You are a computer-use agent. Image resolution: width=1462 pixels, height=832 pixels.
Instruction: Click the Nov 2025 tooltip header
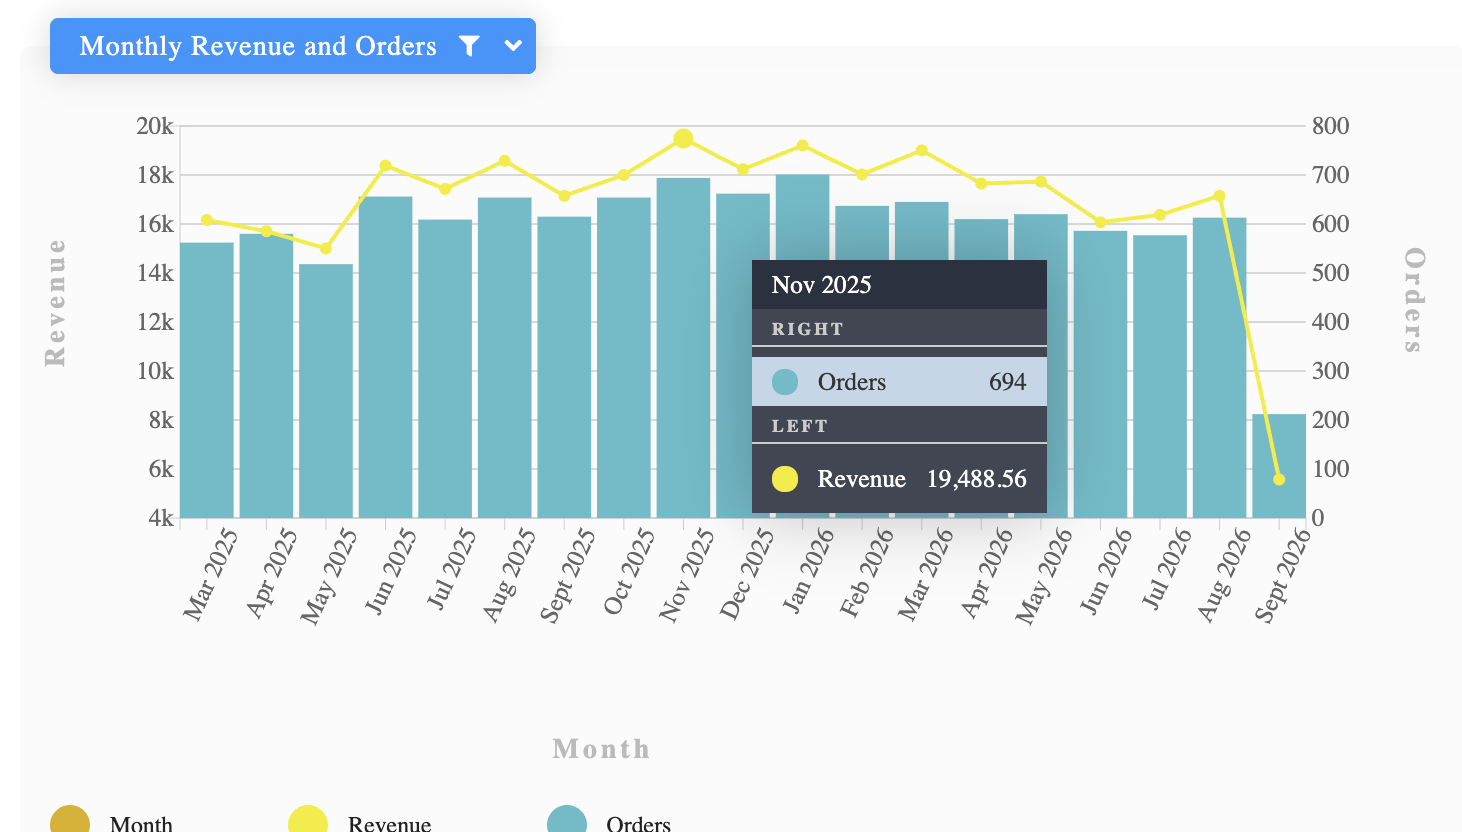pyautogui.click(x=899, y=285)
